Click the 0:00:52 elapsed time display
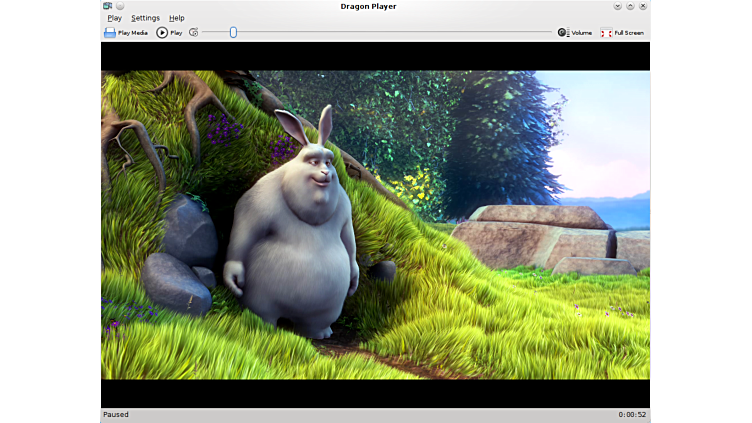 (x=632, y=414)
